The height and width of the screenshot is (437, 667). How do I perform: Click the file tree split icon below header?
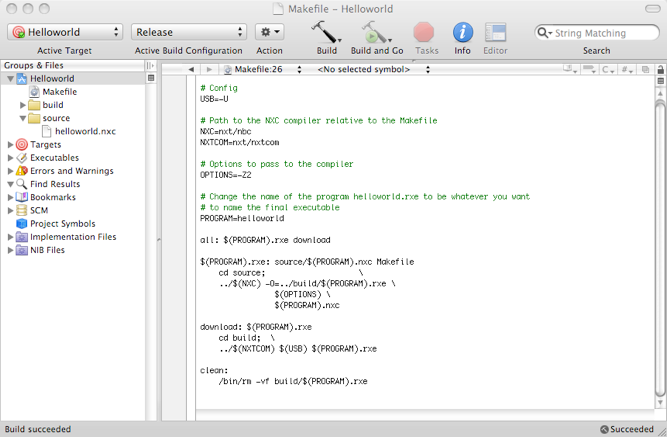(x=151, y=78)
